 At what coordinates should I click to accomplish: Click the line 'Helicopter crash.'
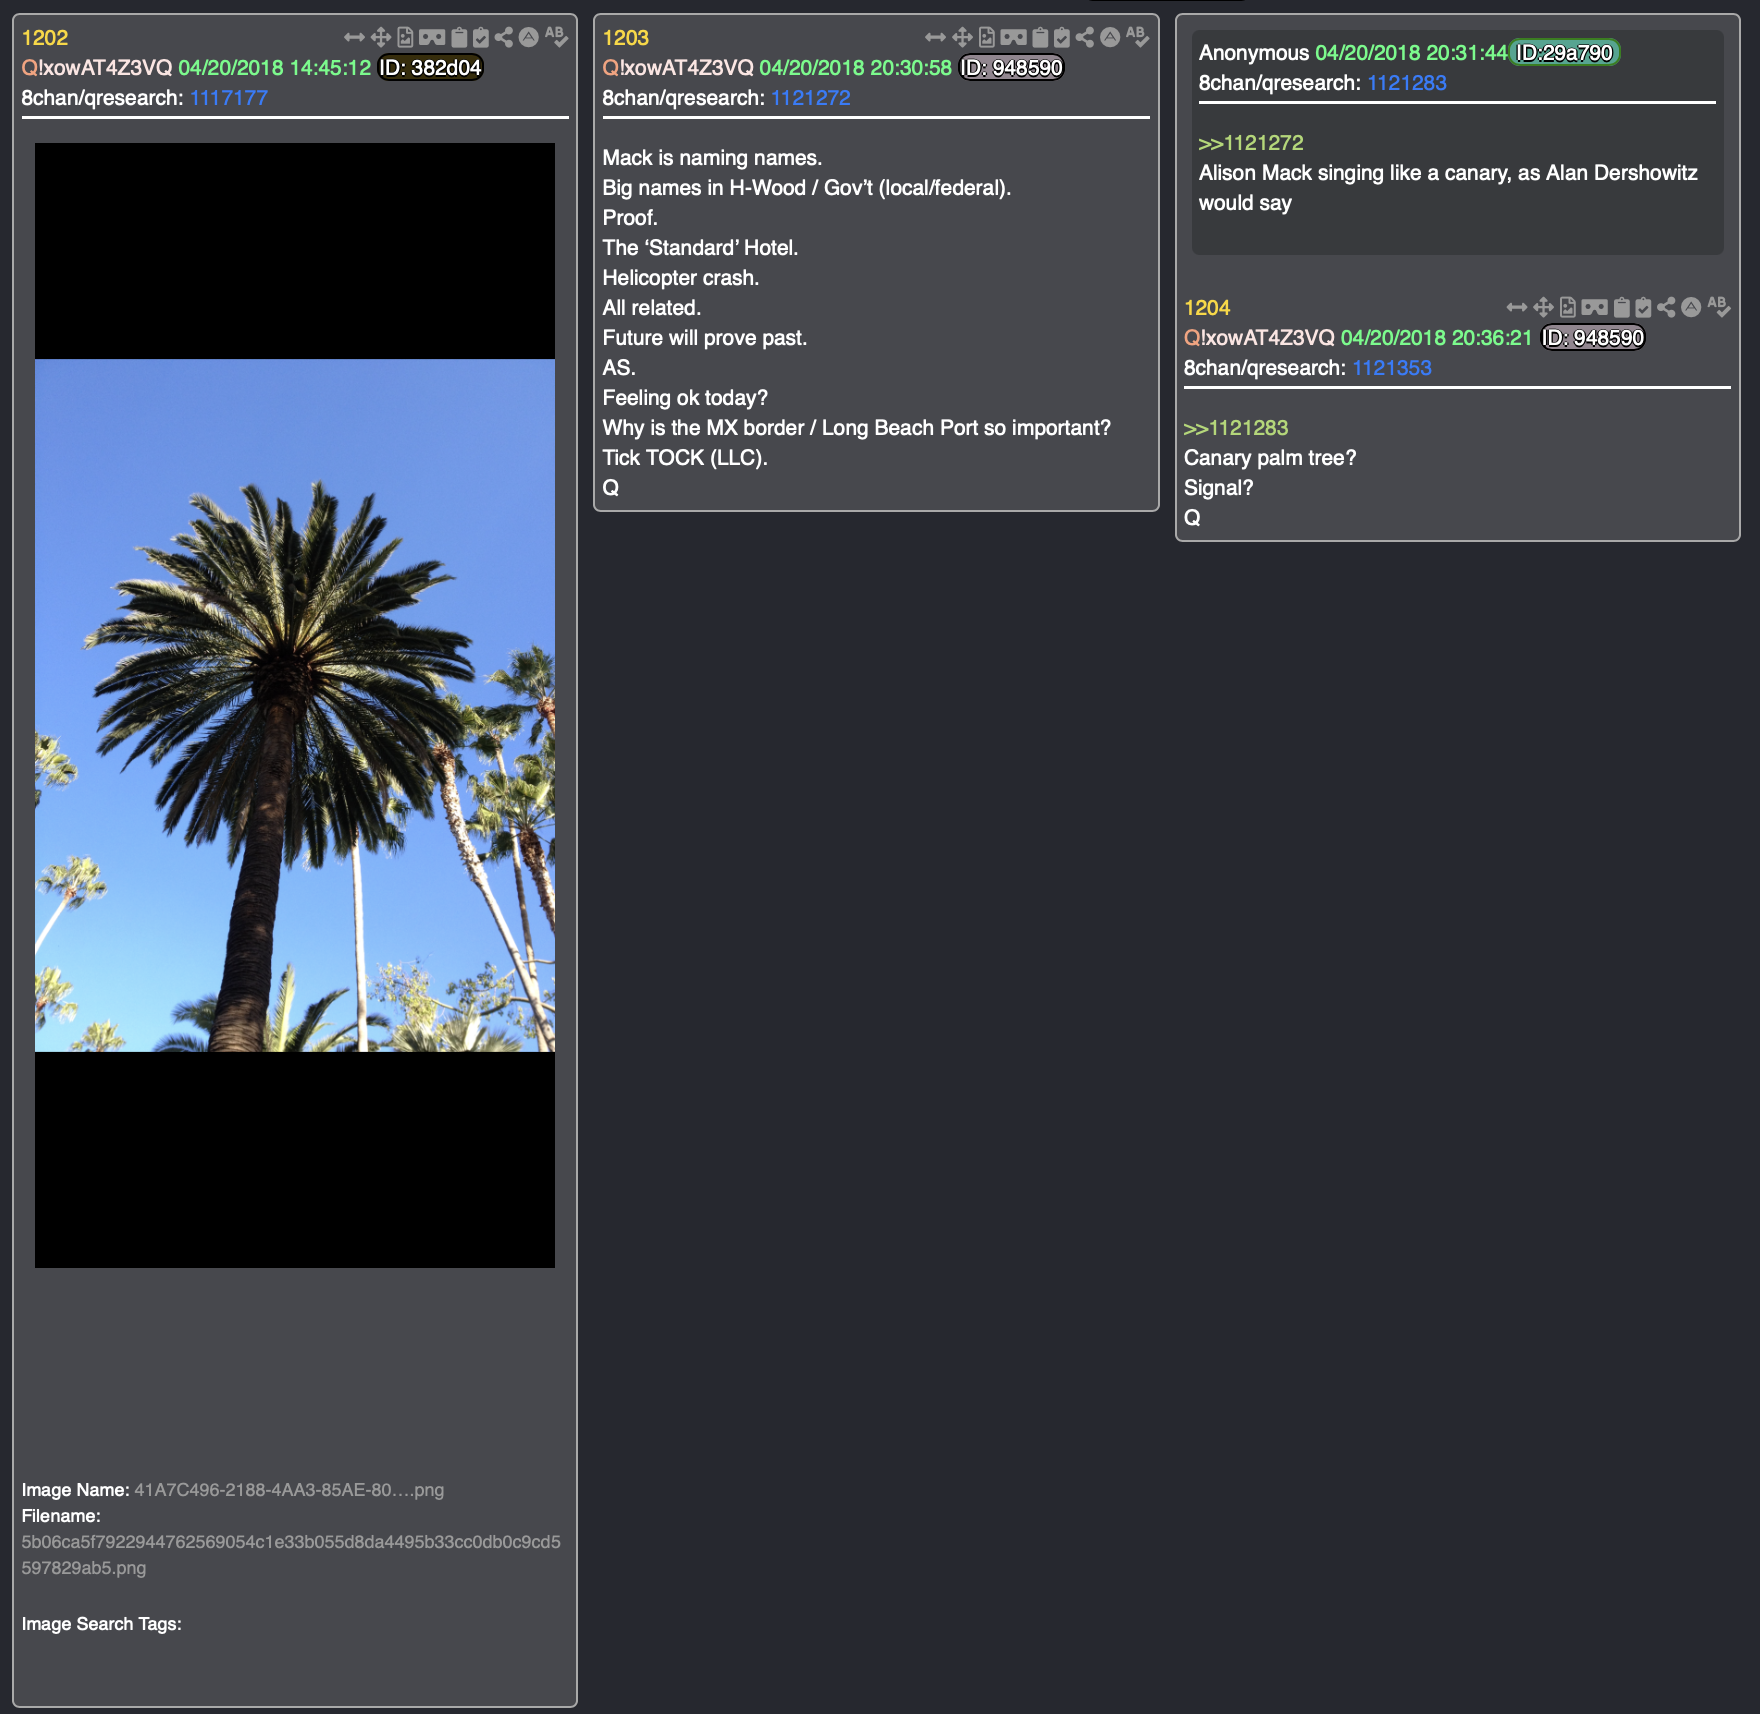pyautogui.click(x=681, y=278)
